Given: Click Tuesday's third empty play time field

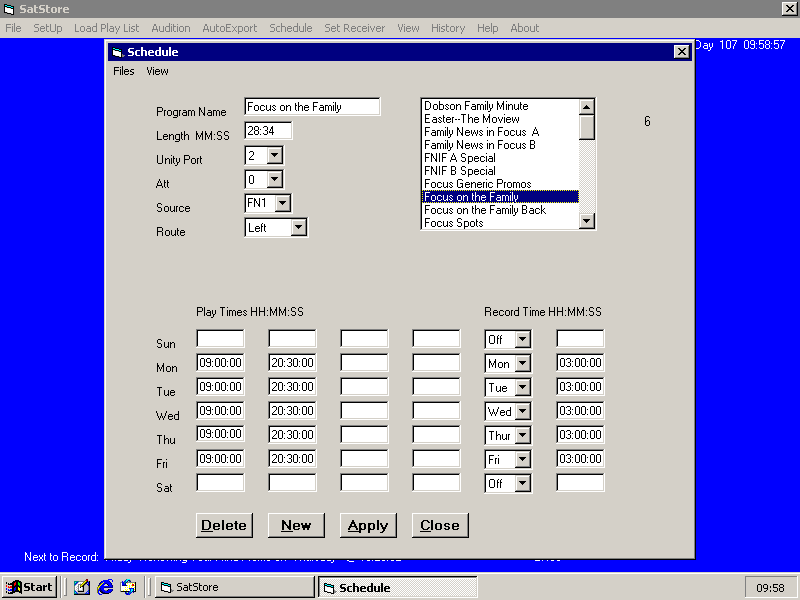Looking at the screenshot, I should (364, 387).
